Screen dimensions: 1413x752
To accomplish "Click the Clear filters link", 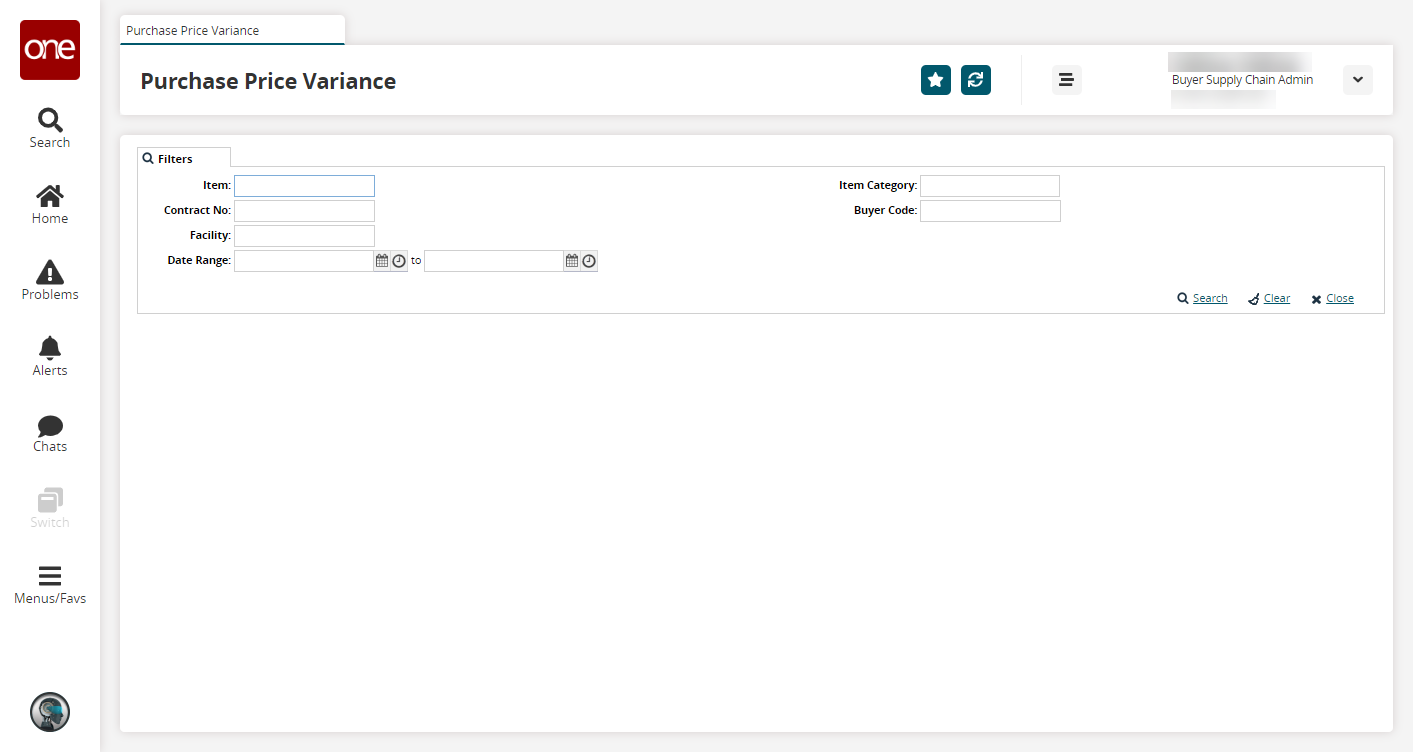I will tap(1276, 299).
